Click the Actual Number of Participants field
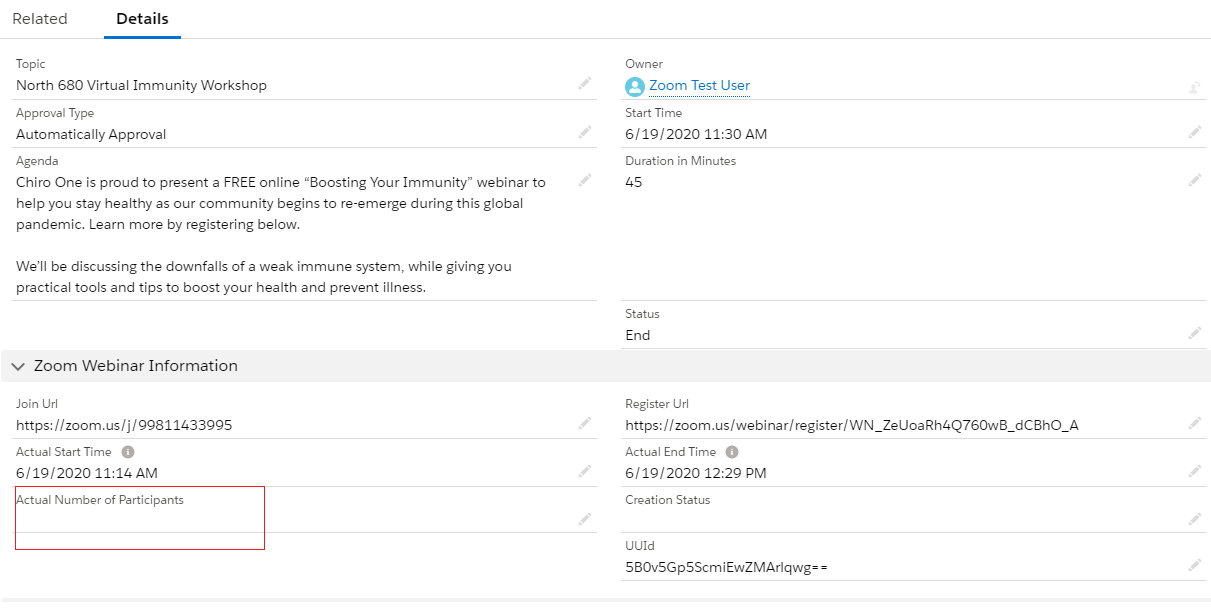This screenshot has width=1211, height=614. (139, 517)
